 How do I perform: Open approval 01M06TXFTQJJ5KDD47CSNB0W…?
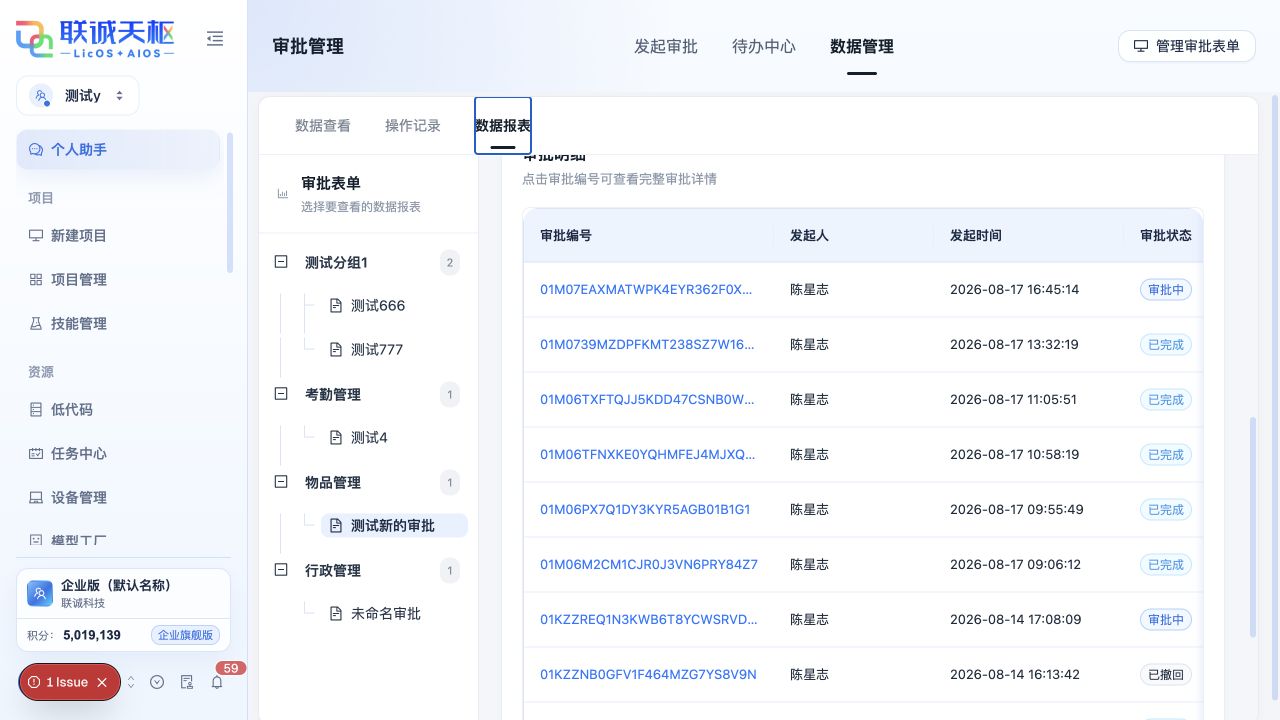click(647, 400)
